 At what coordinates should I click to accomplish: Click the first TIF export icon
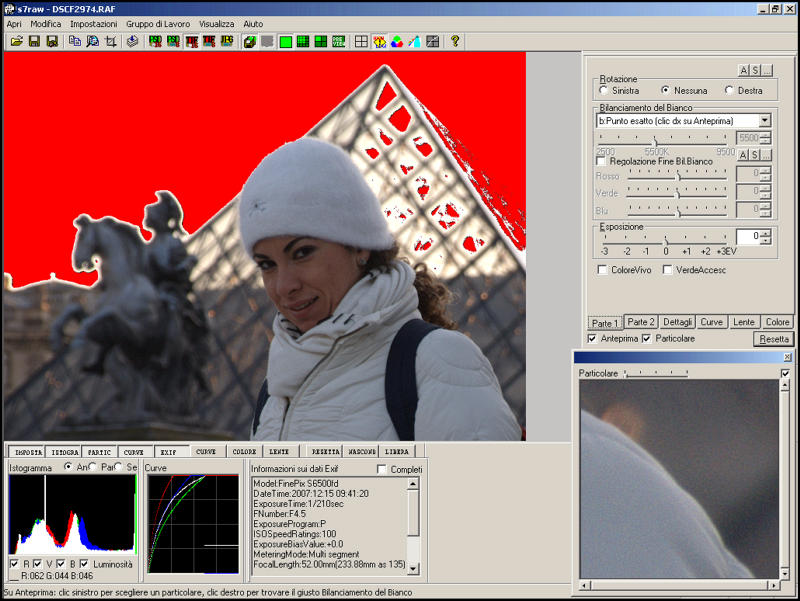(192, 41)
